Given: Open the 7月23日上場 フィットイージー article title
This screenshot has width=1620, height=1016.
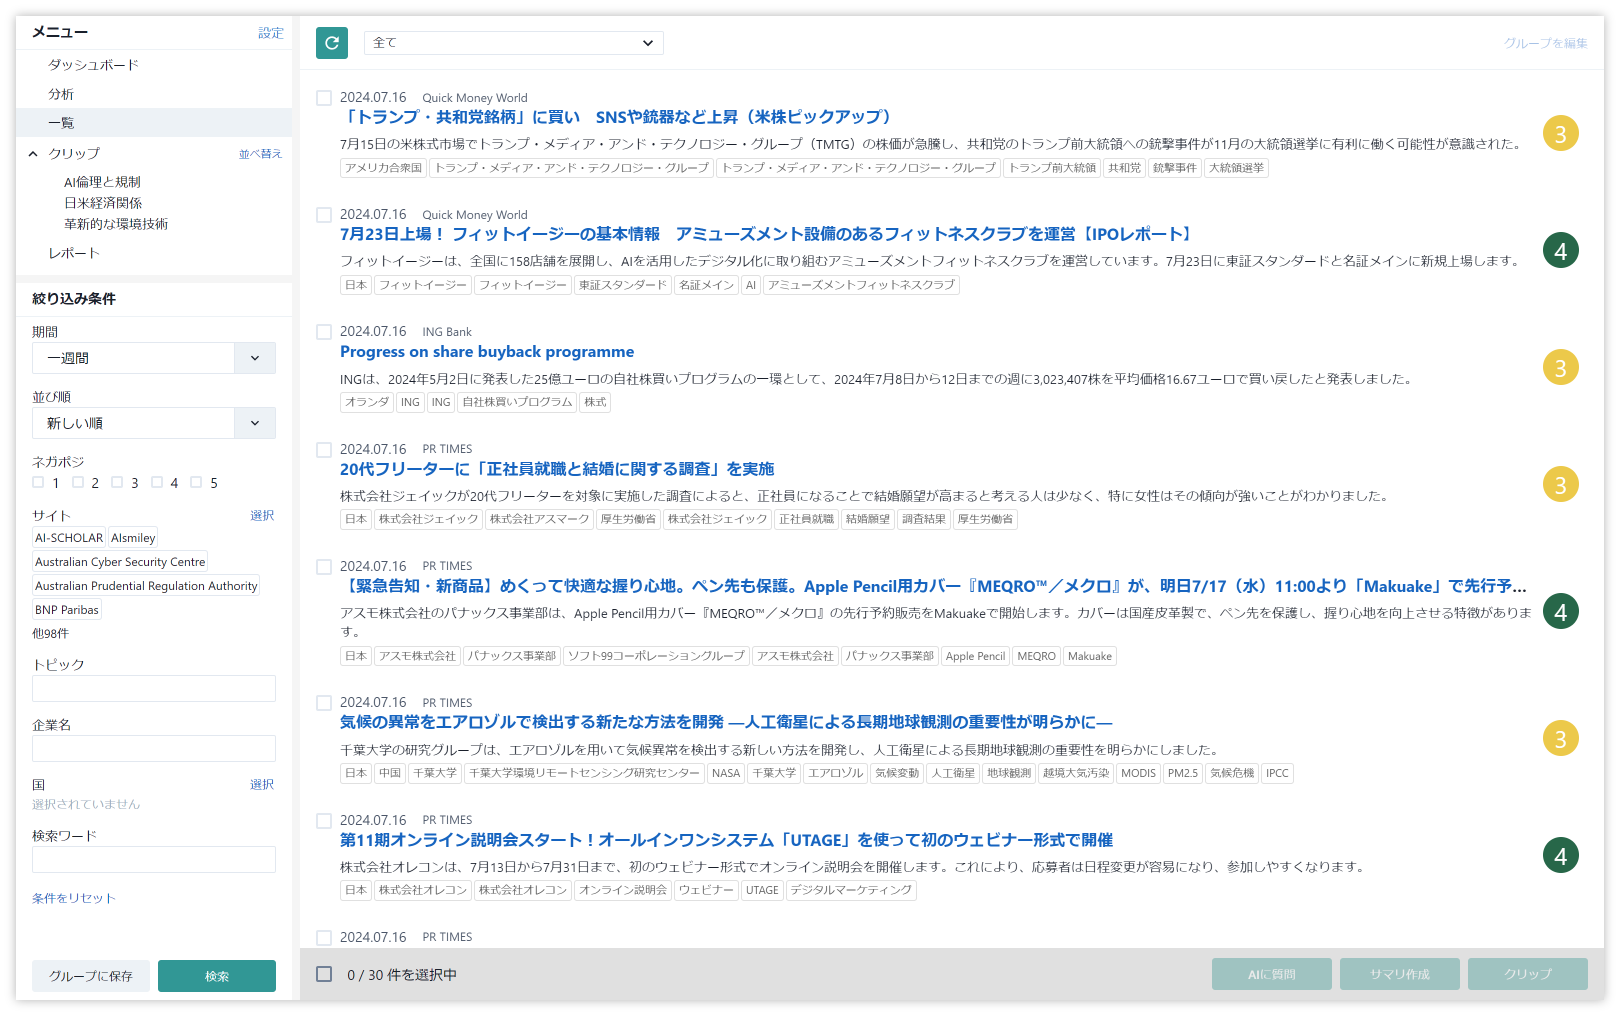Looking at the screenshot, I should pyautogui.click(x=767, y=234).
